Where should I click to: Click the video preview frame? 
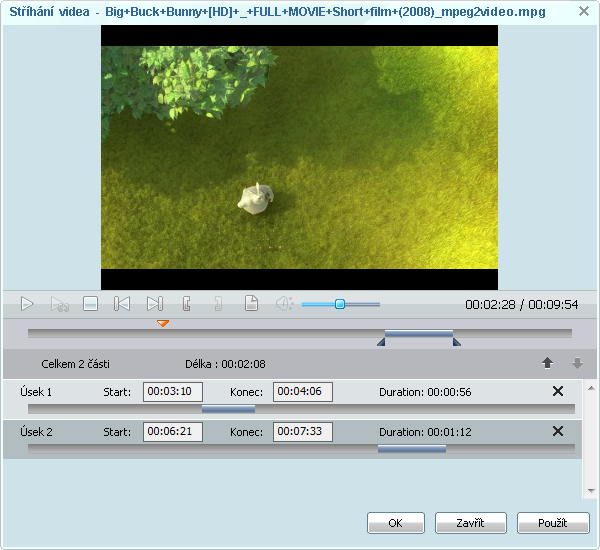tap(299, 157)
